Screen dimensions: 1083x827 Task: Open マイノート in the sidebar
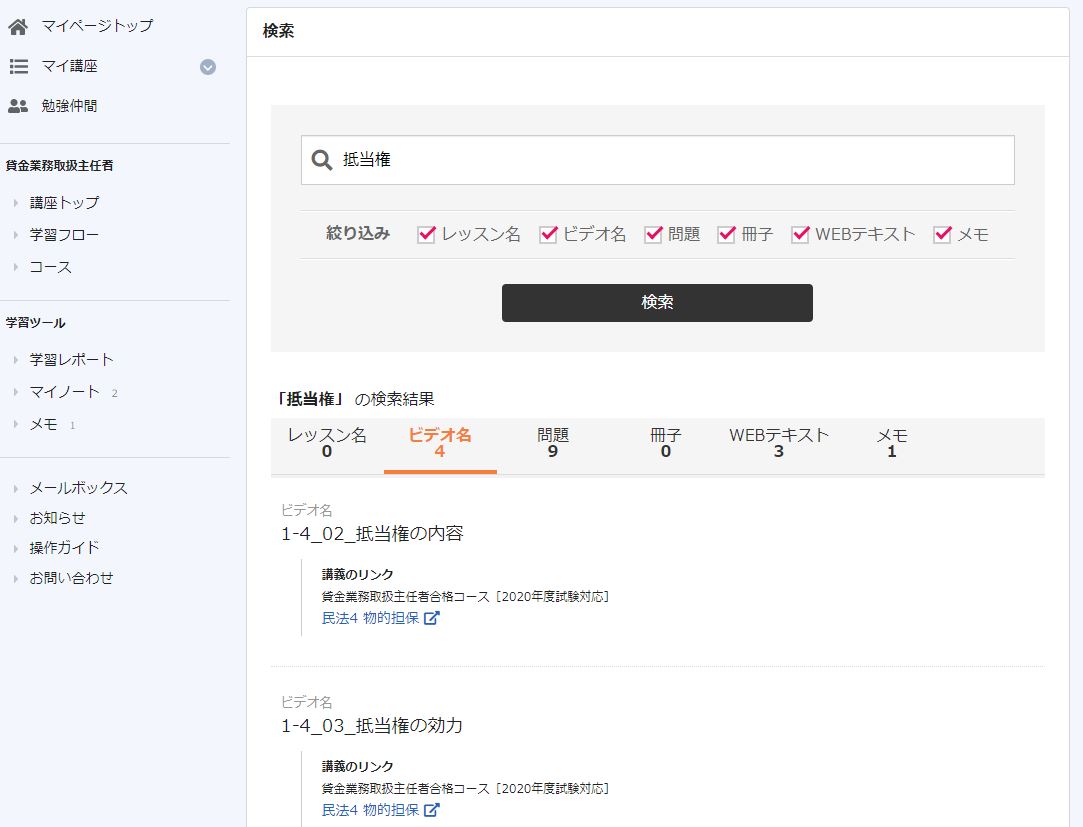pyautogui.click(x=64, y=392)
